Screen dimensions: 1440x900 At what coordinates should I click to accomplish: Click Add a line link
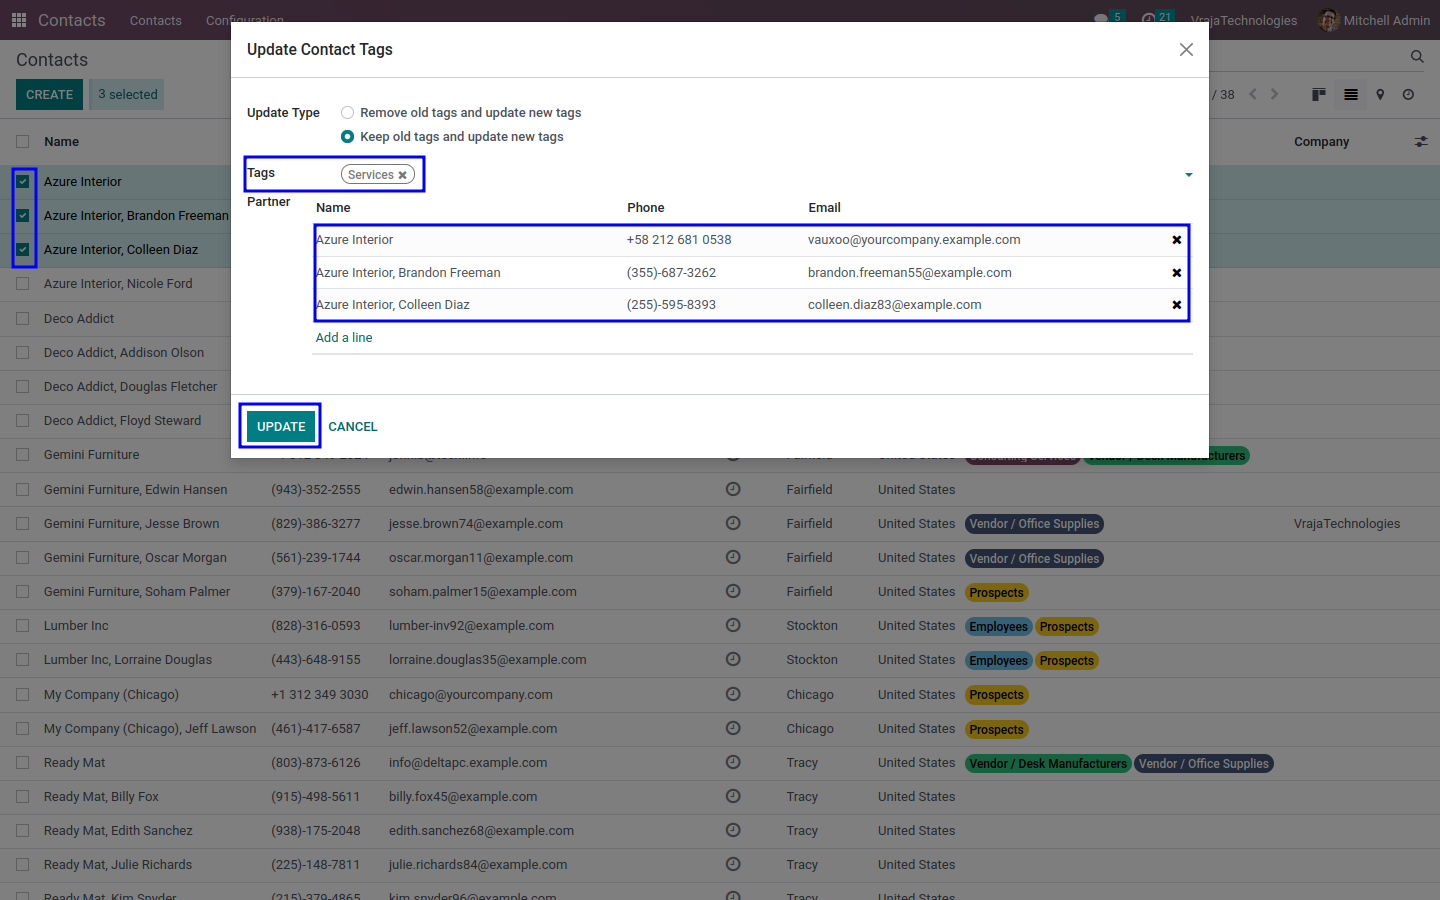(x=344, y=338)
